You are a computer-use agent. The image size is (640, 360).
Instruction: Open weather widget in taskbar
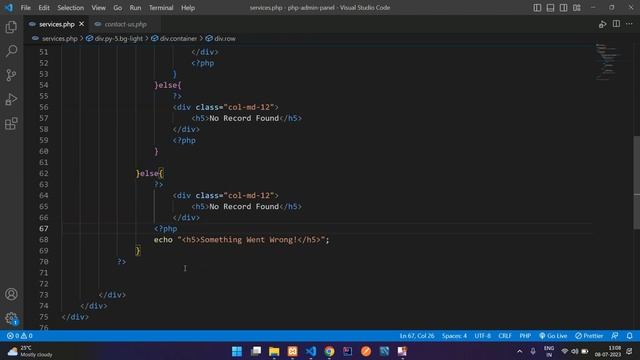[31, 351]
